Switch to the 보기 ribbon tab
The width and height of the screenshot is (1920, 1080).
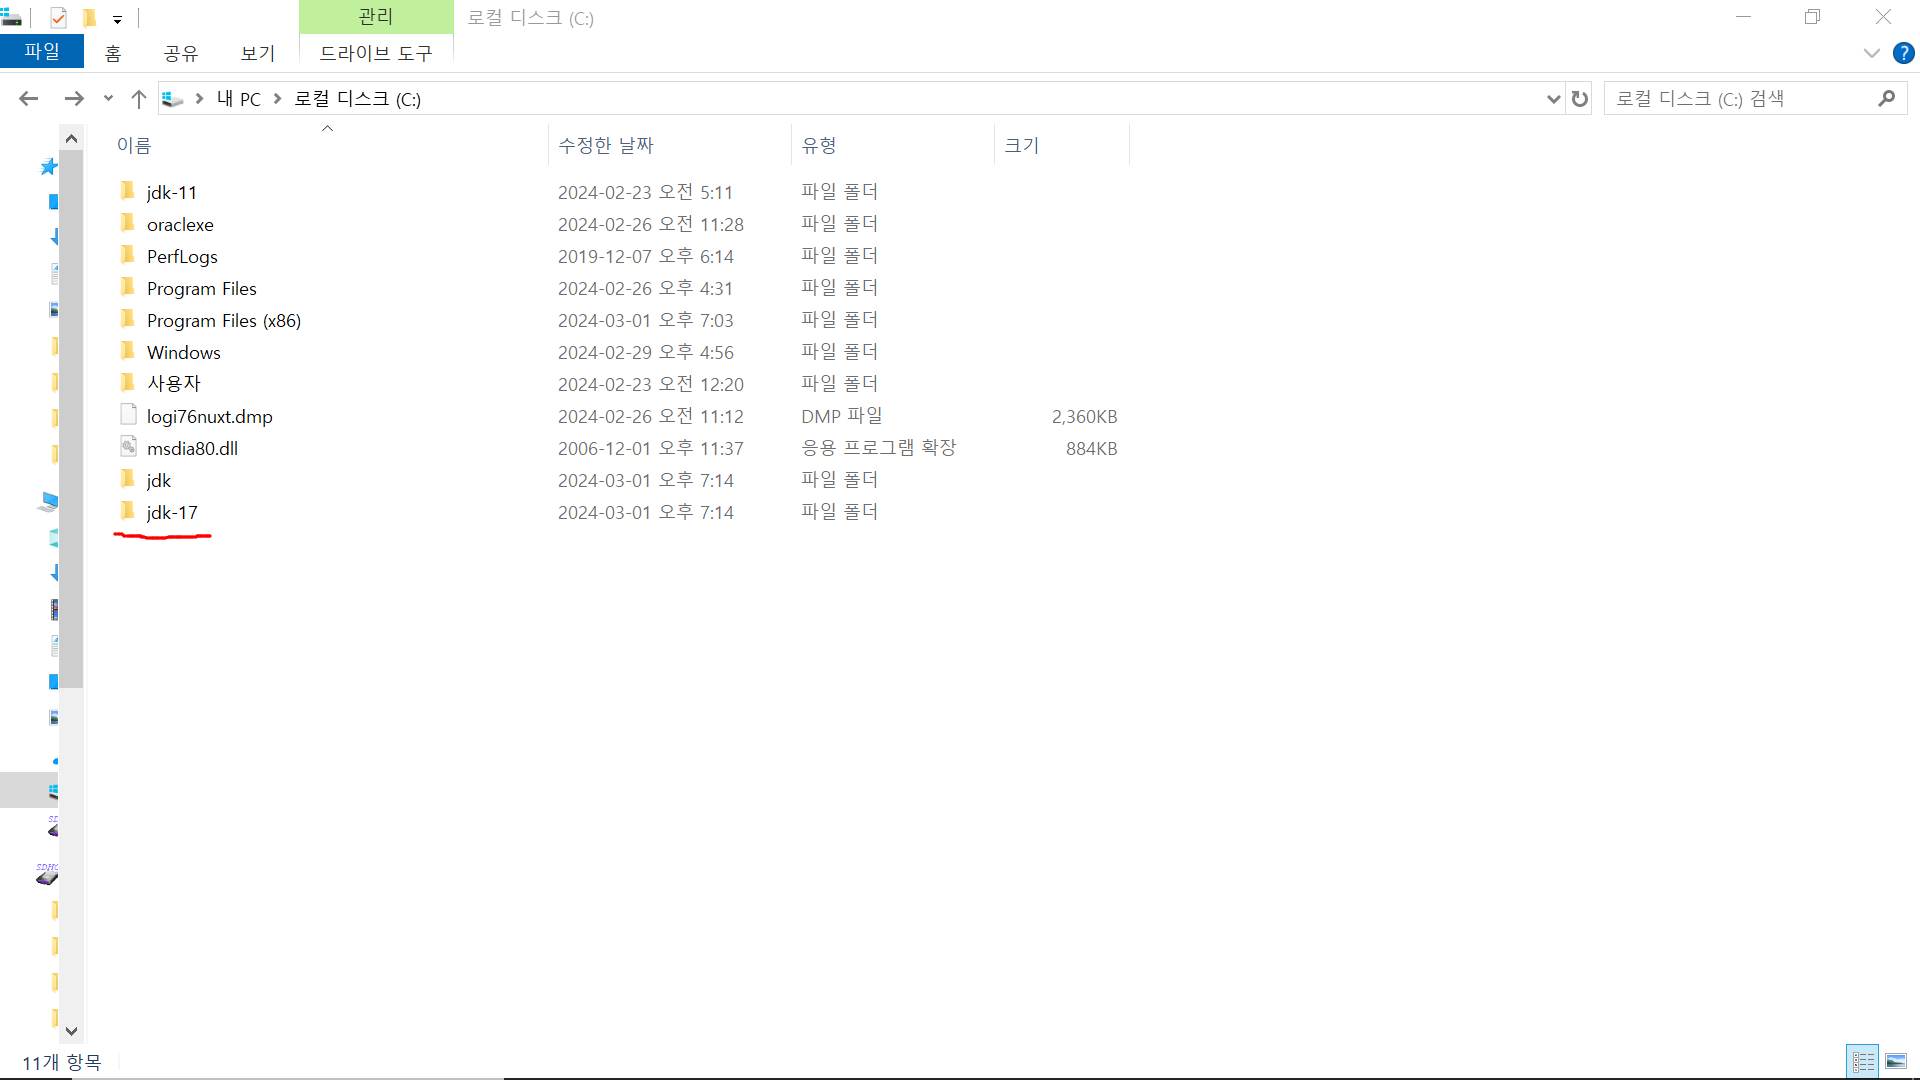pyautogui.click(x=257, y=53)
